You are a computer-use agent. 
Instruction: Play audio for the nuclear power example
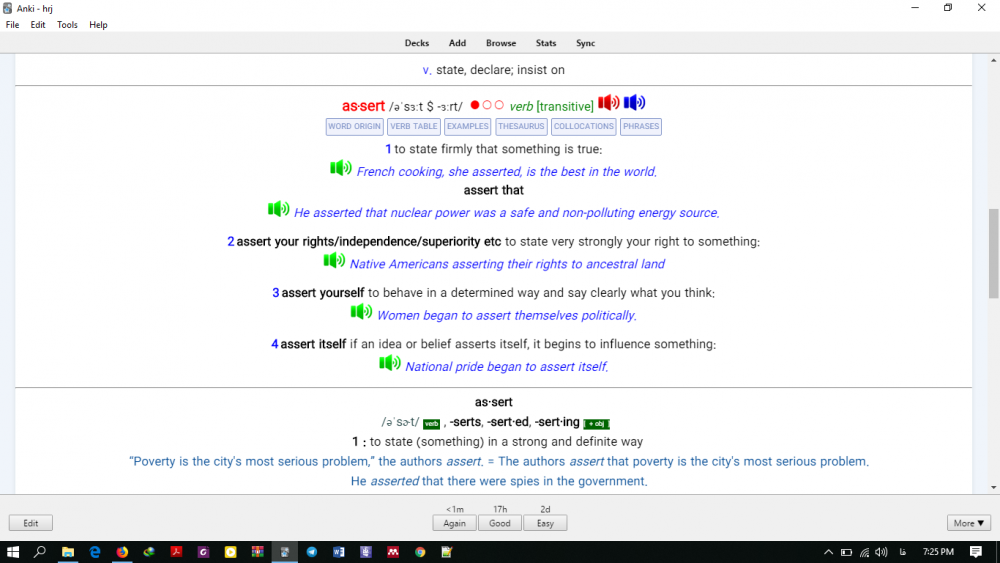point(279,209)
